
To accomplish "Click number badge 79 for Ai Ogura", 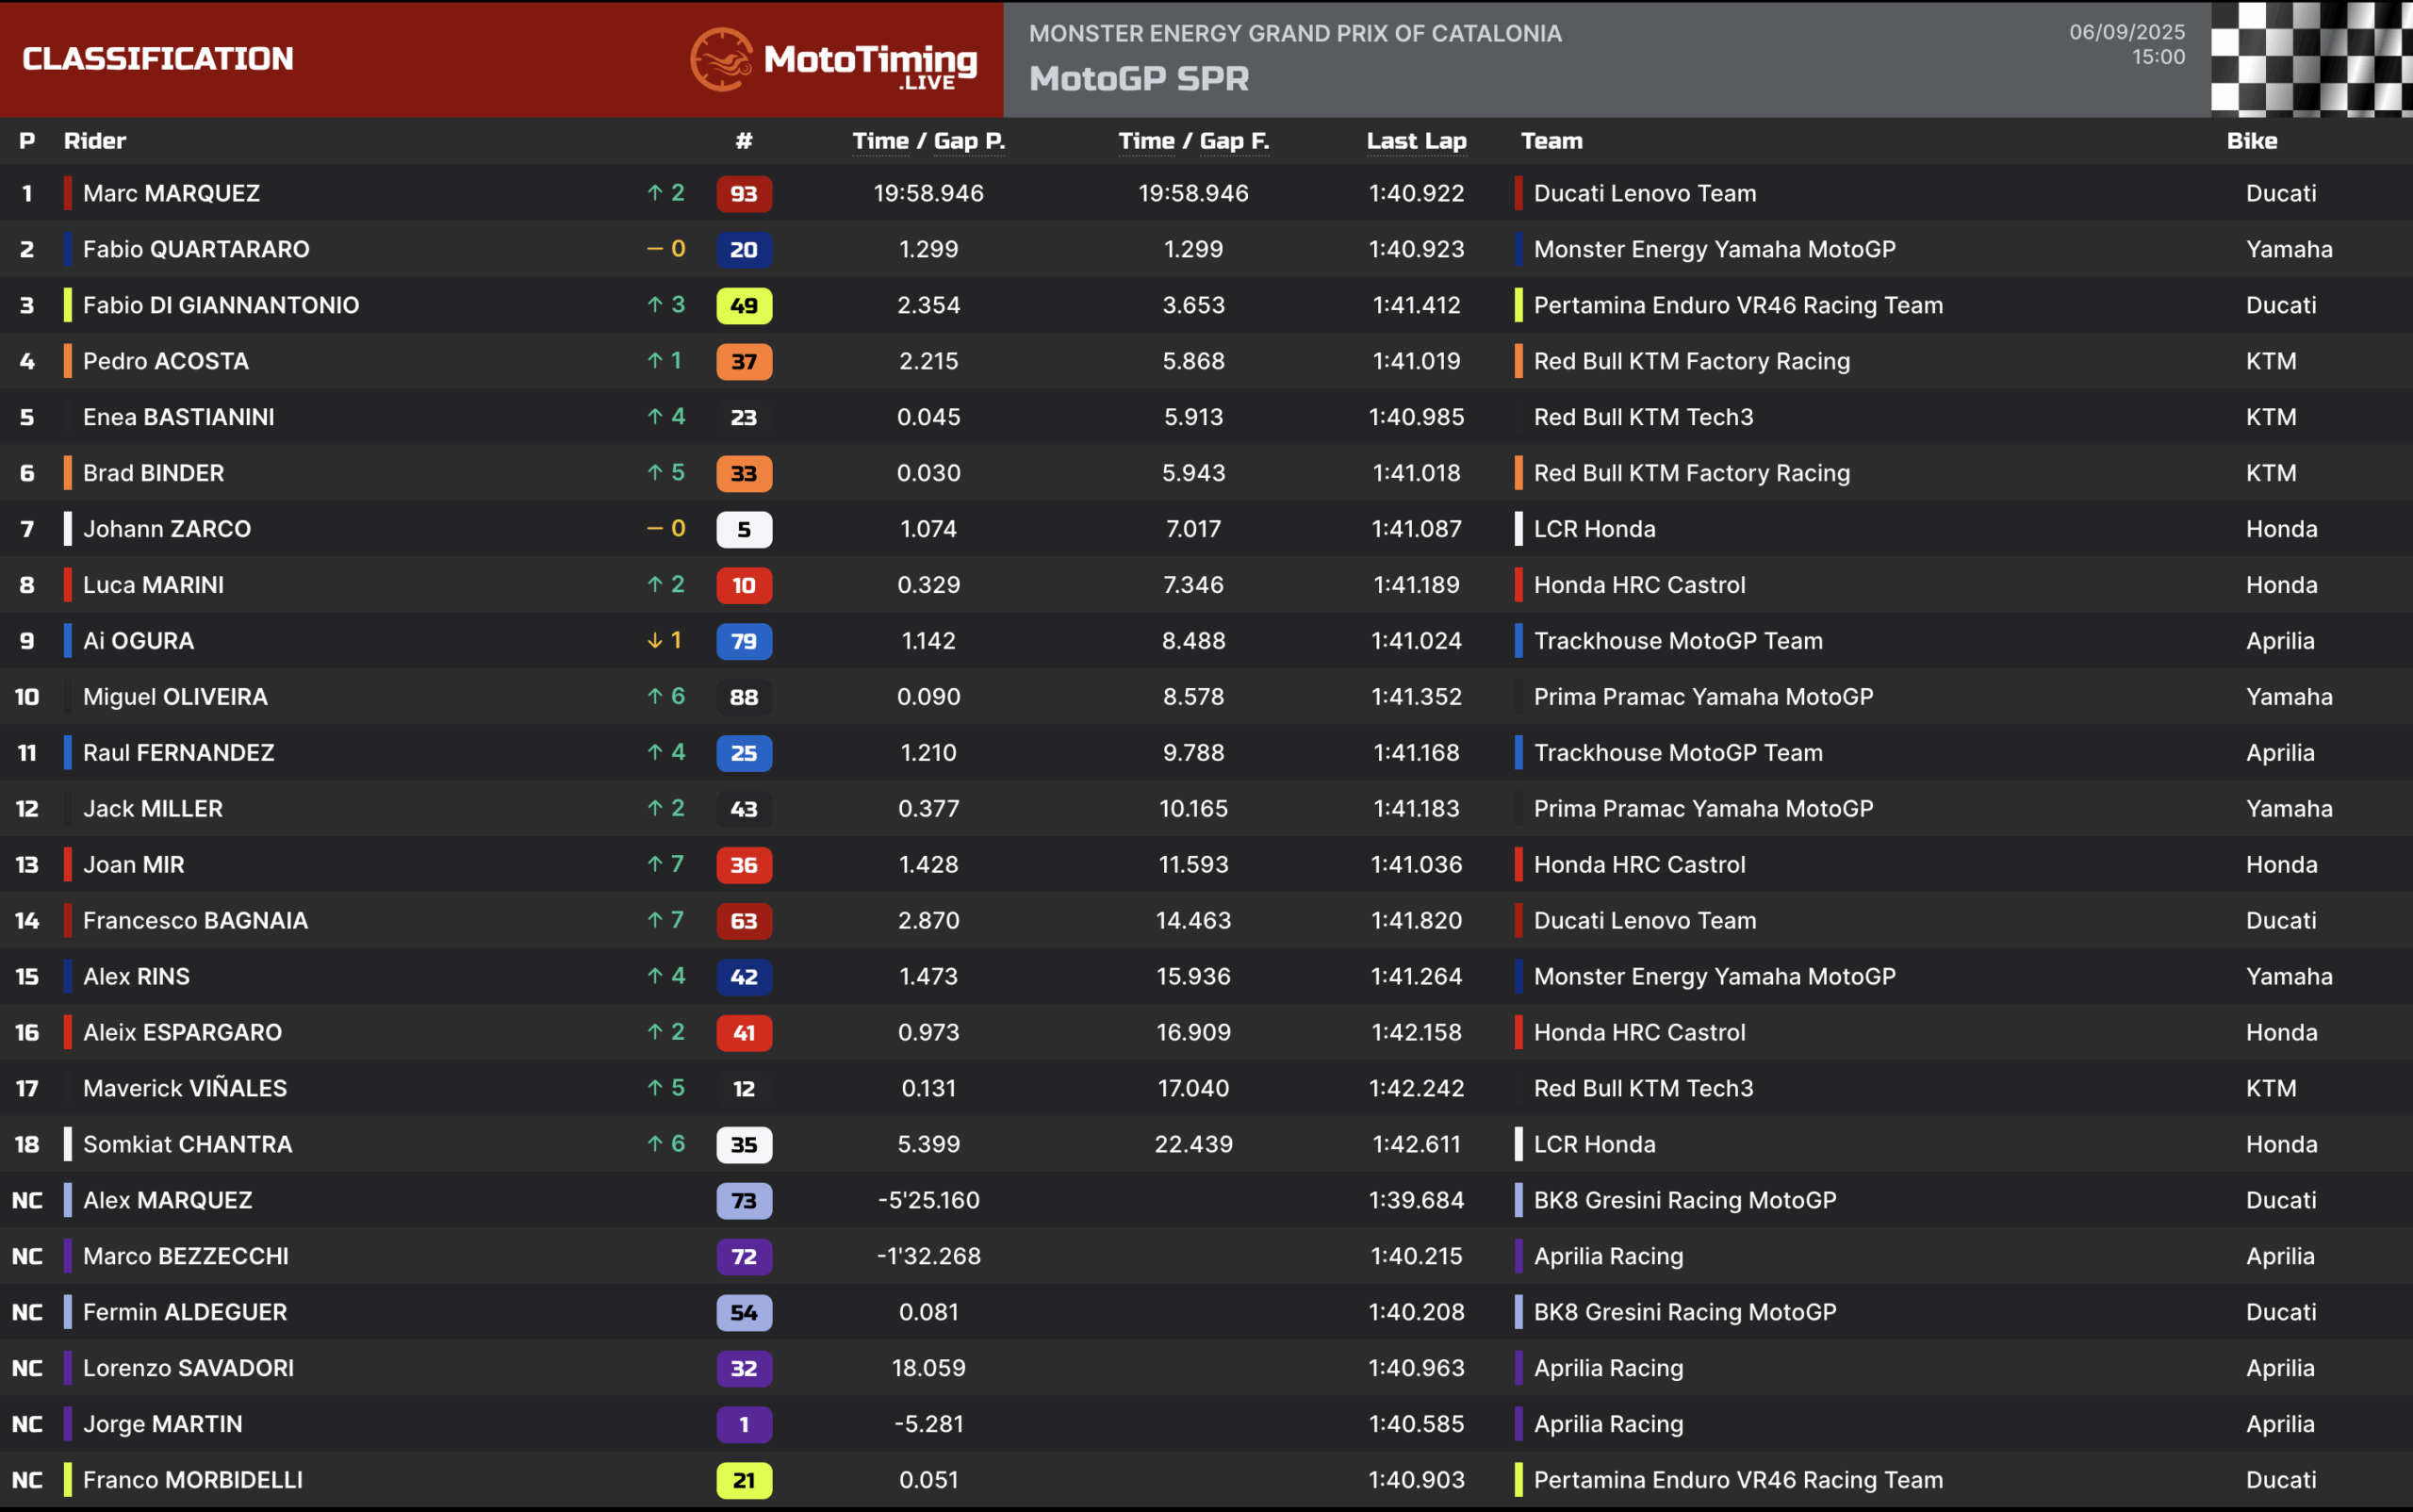I will point(744,642).
